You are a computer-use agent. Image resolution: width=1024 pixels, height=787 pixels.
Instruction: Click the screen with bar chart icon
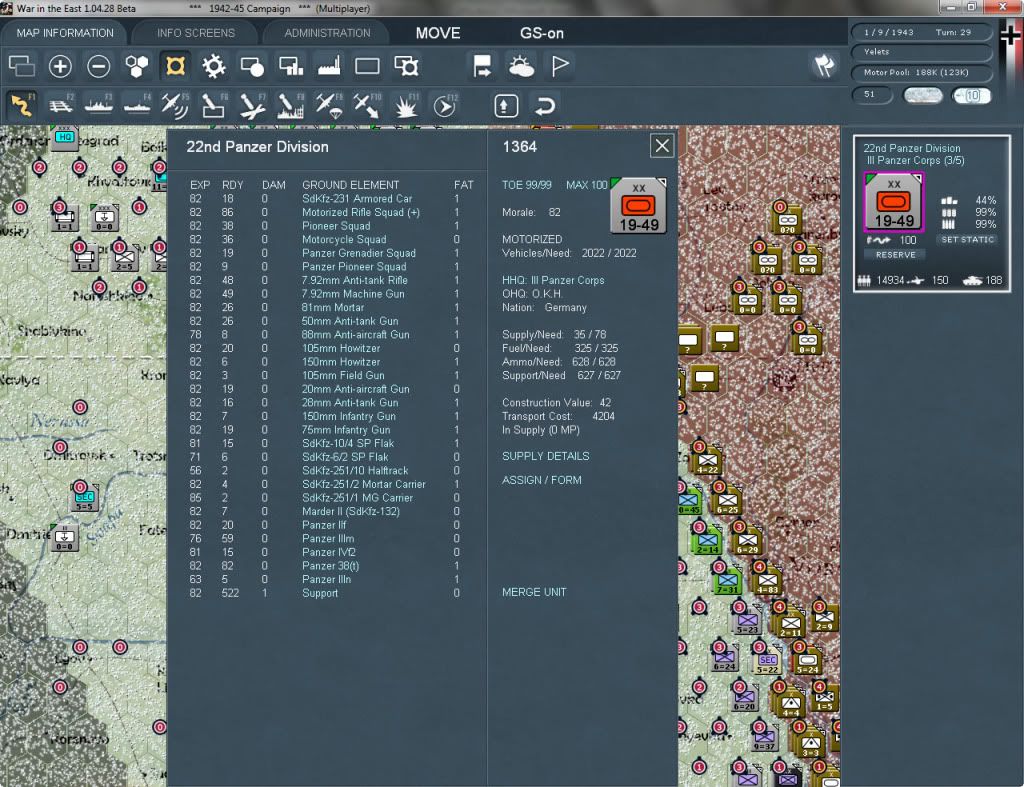tap(291, 66)
